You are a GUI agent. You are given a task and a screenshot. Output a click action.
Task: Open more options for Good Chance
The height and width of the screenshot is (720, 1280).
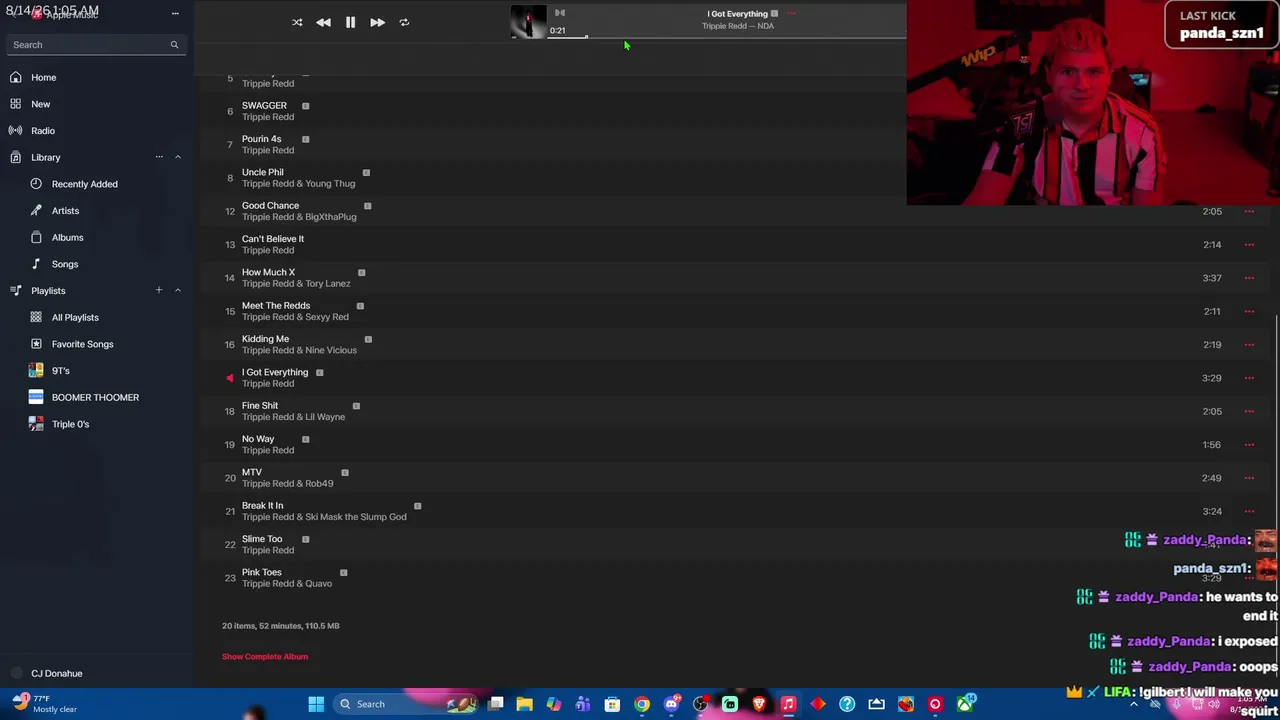(x=1249, y=211)
